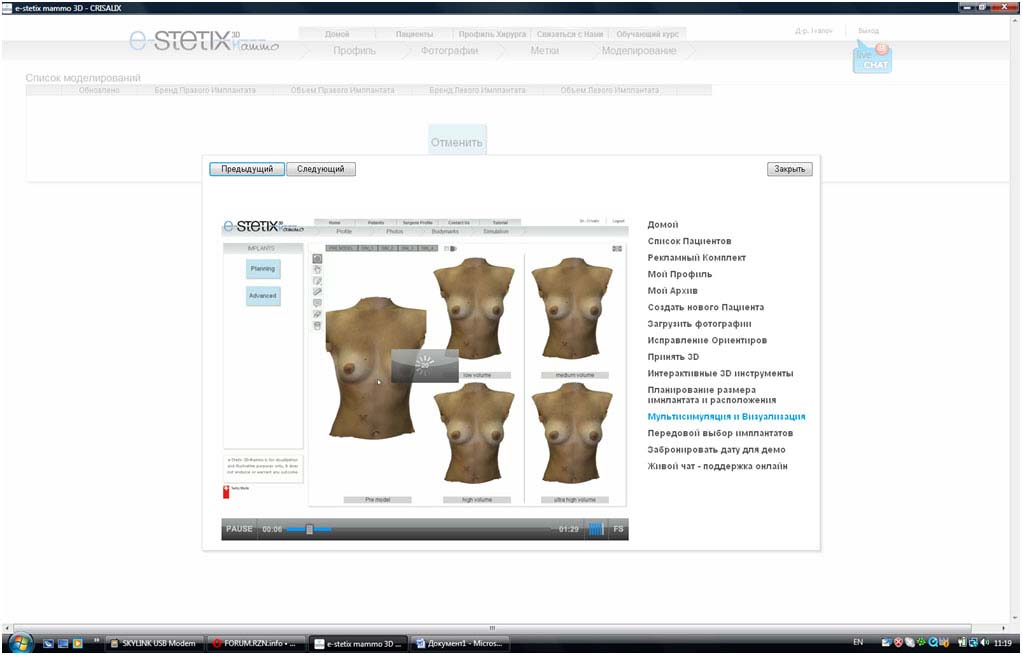Open the Передовой выбор имплантатов topic
This screenshot has width=1022, height=655.
pyautogui.click(x=720, y=433)
